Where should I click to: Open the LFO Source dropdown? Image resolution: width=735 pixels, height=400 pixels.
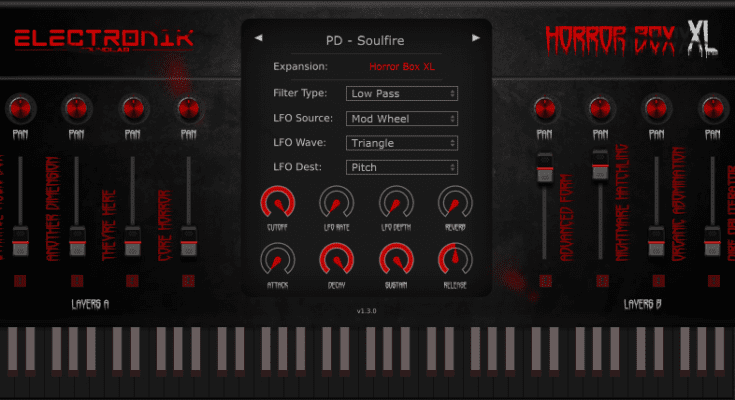pyautogui.click(x=402, y=118)
